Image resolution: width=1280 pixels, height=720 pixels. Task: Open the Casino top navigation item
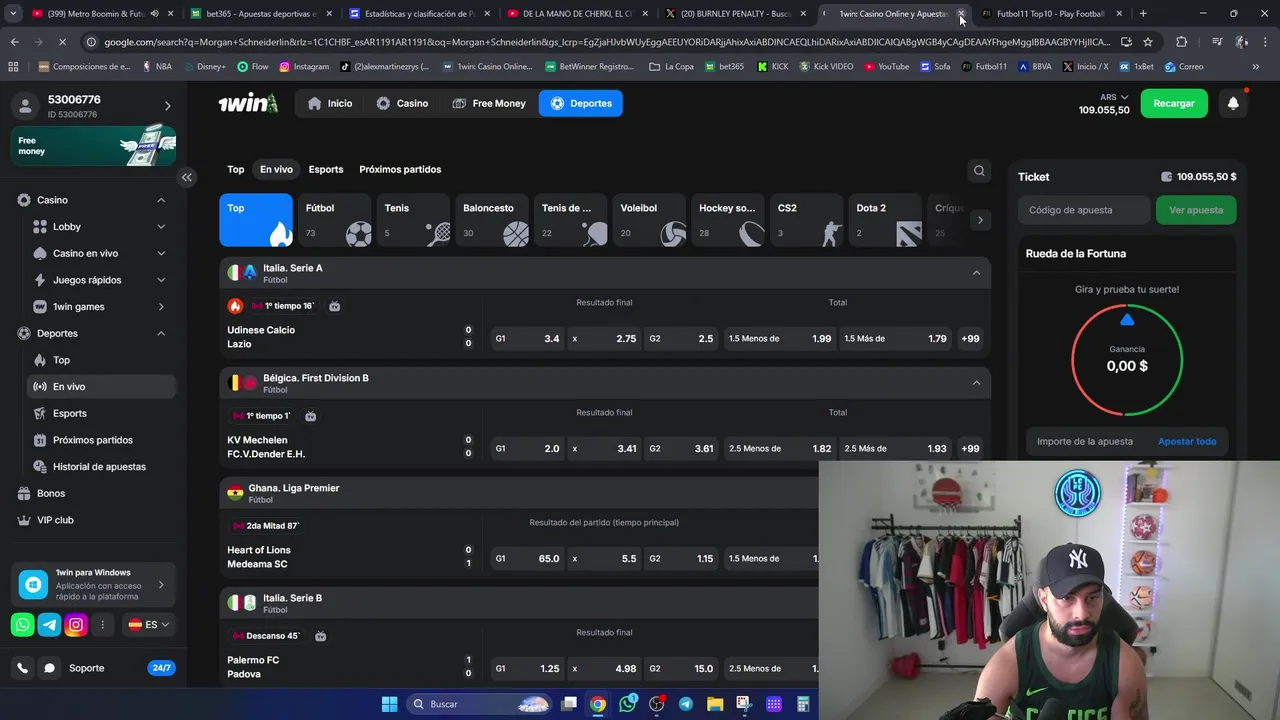click(402, 103)
